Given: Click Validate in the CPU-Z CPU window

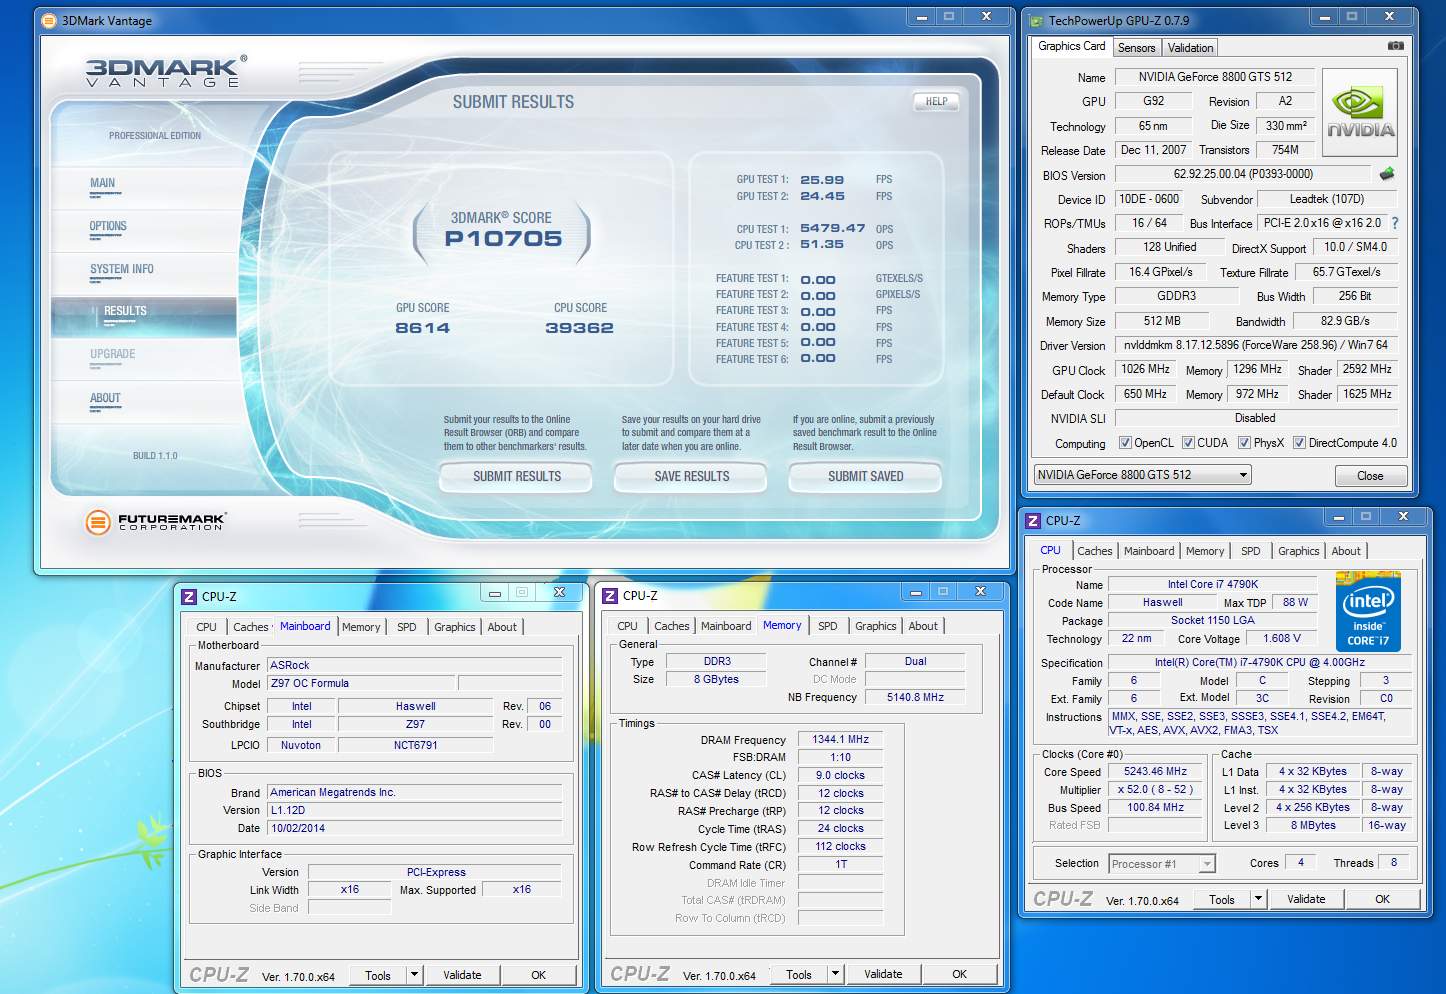Looking at the screenshot, I should tap(1305, 899).
